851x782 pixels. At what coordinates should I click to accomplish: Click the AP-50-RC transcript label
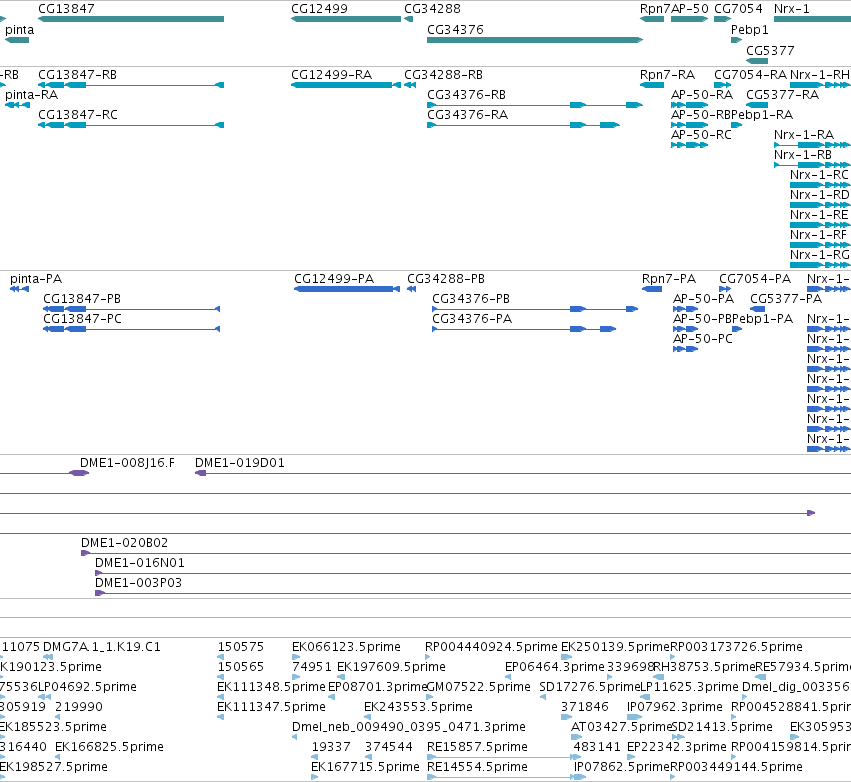coord(701,135)
